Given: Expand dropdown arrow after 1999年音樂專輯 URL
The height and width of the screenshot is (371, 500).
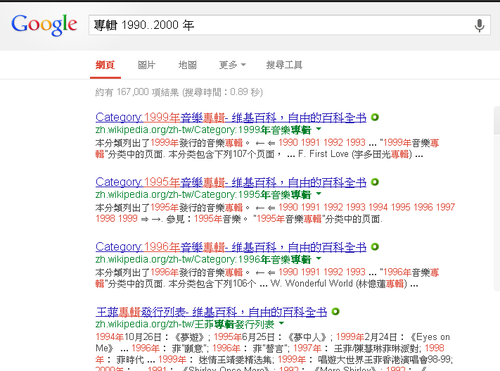Looking at the screenshot, I should click(319, 129).
